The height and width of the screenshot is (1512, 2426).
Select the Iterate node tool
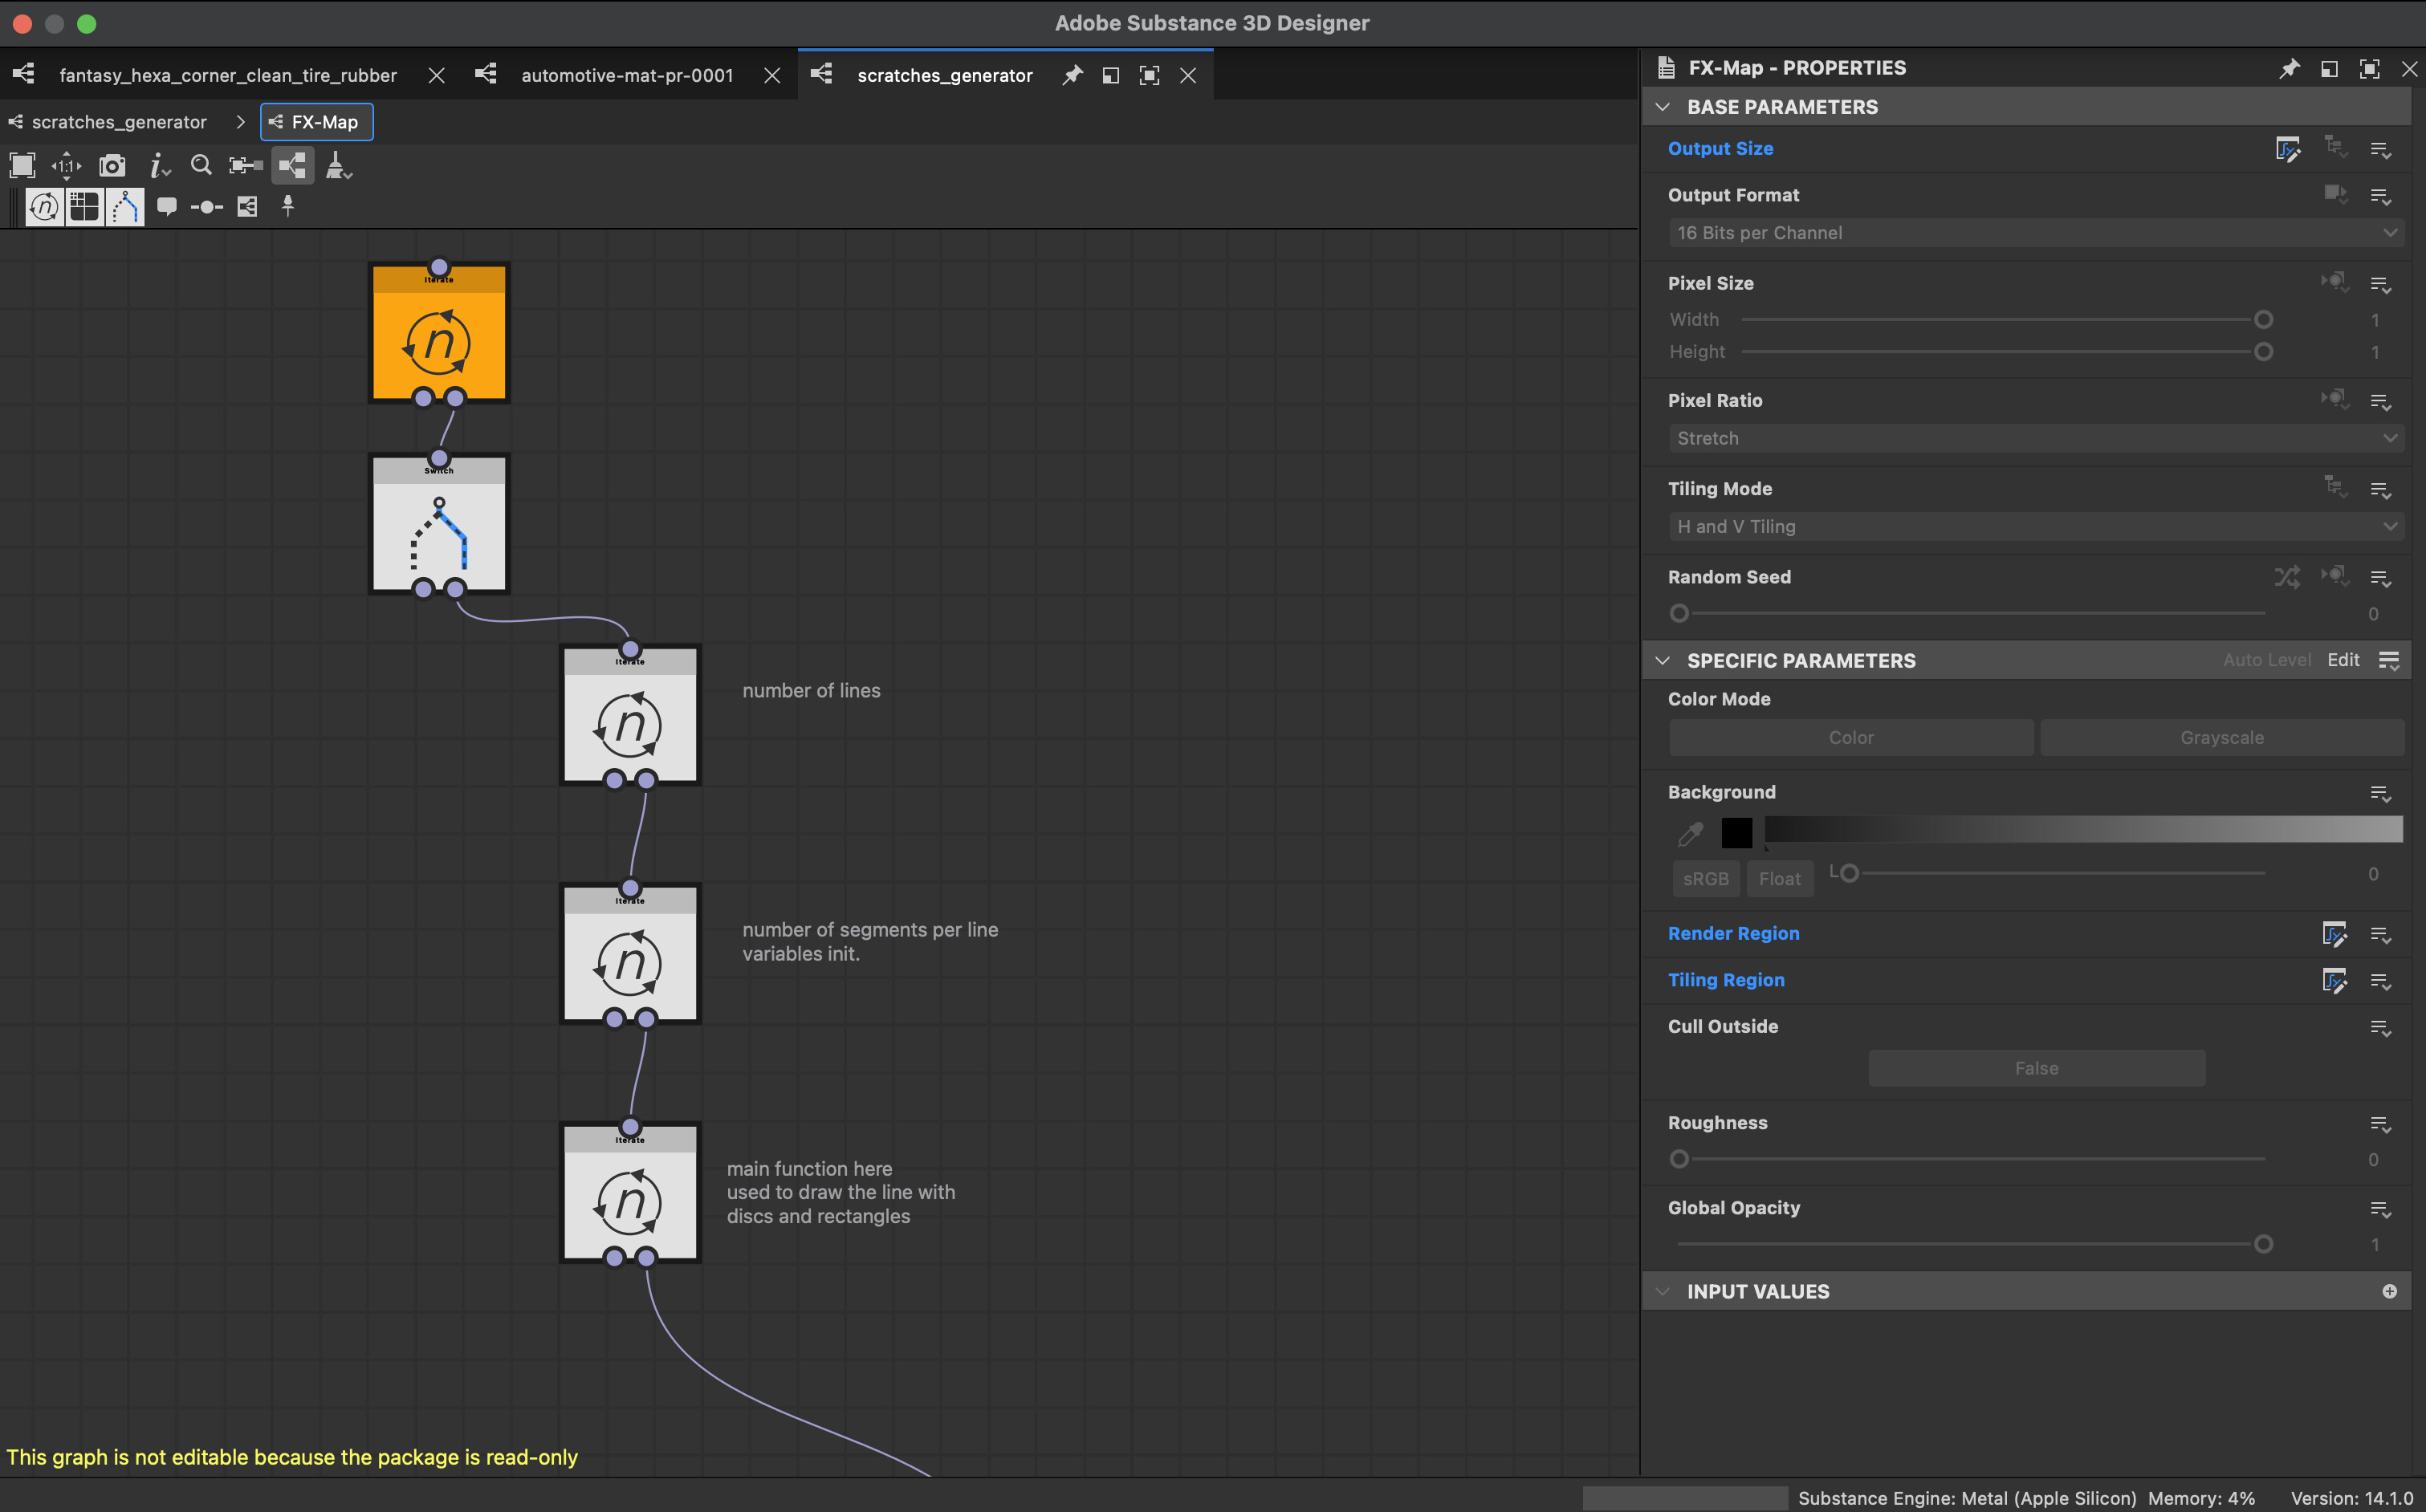(x=44, y=207)
